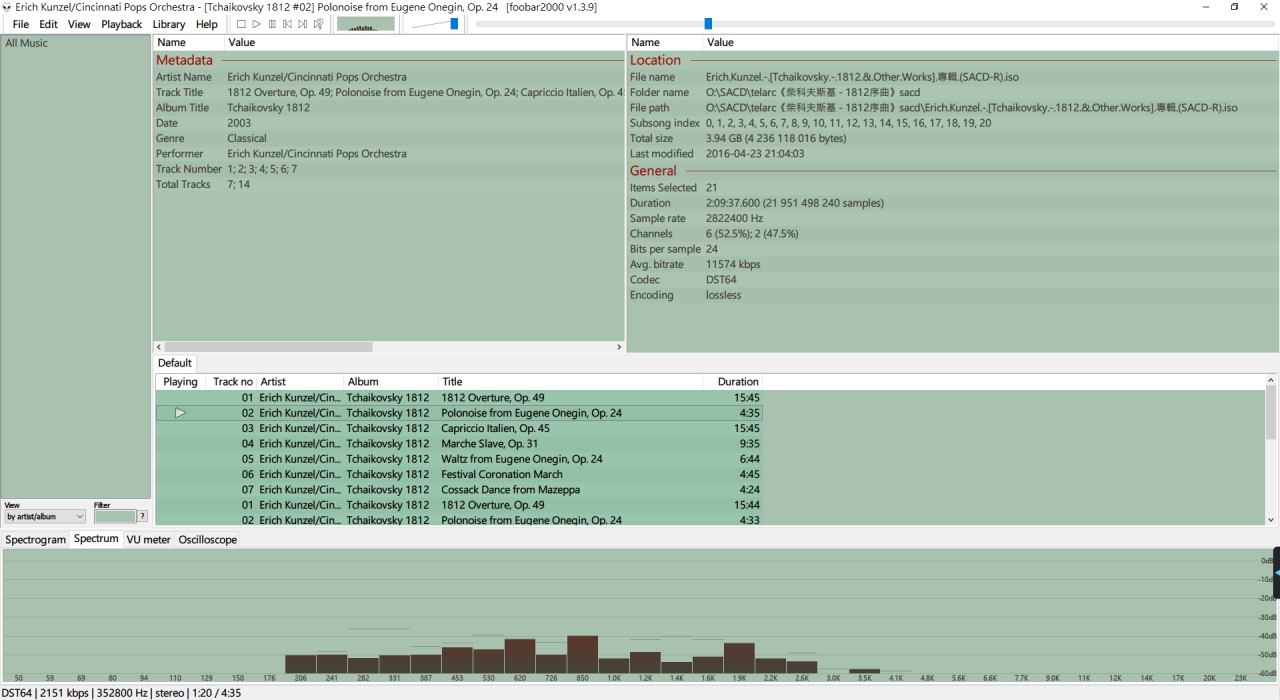This screenshot has width=1280, height=700.
Task: Select the Oscilloscope tab
Action: click(x=208, y=540)
